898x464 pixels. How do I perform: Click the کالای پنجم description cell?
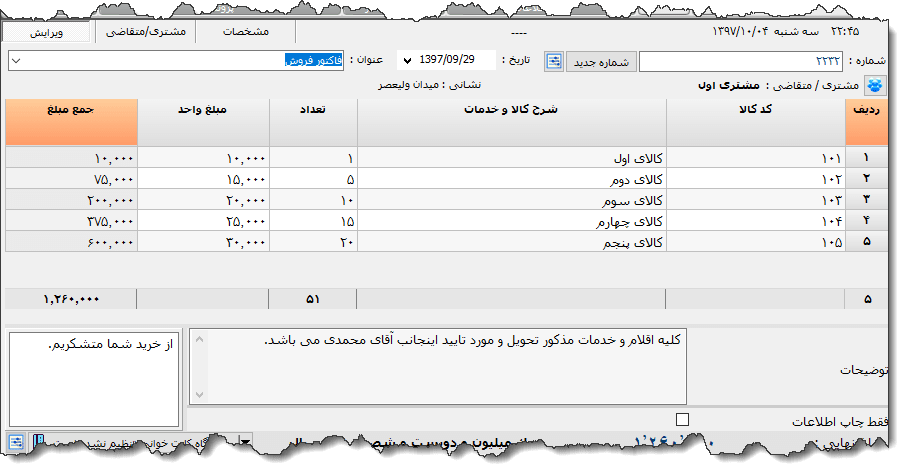(512, 242)
